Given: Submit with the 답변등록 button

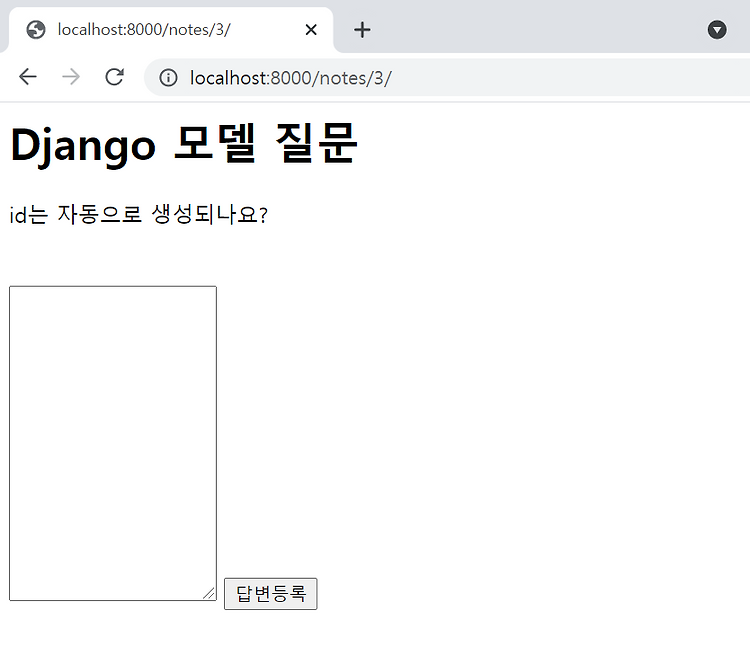Looking at the screenshot, I should coord(271,594).
